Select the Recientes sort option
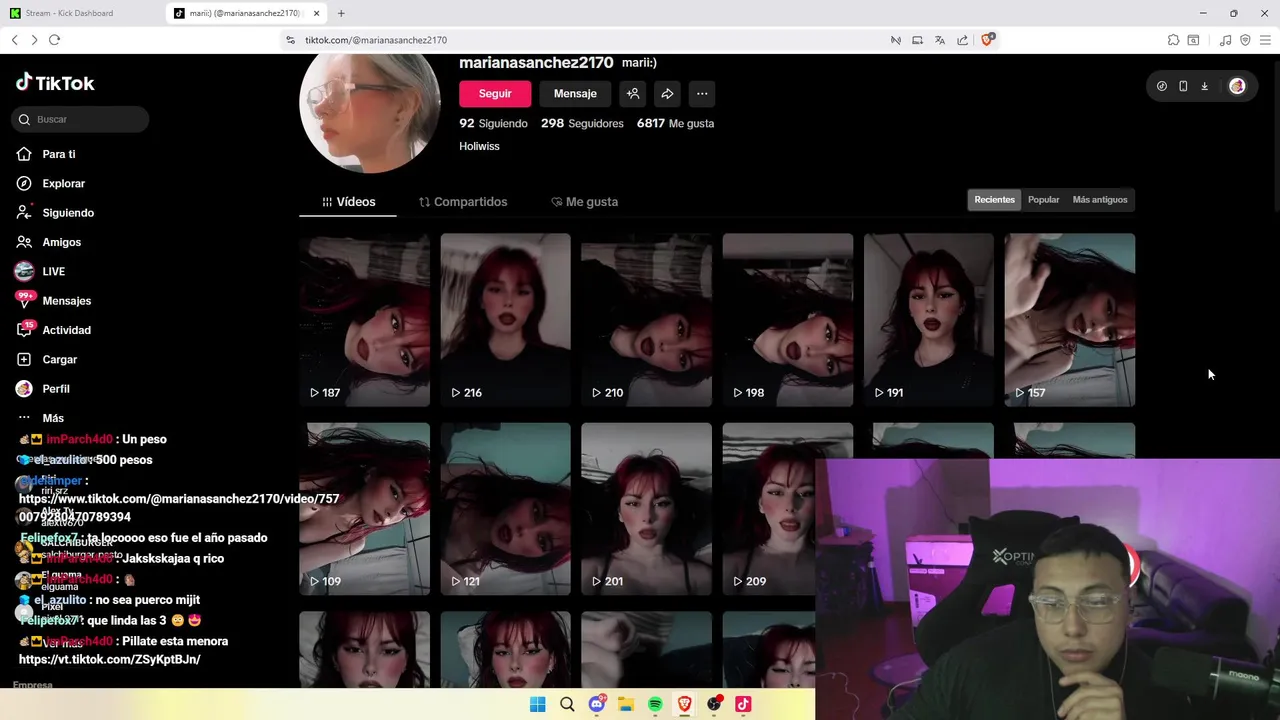Image resolution: width=1280 pixels, height=720 pixels. [x=994, y=200]
